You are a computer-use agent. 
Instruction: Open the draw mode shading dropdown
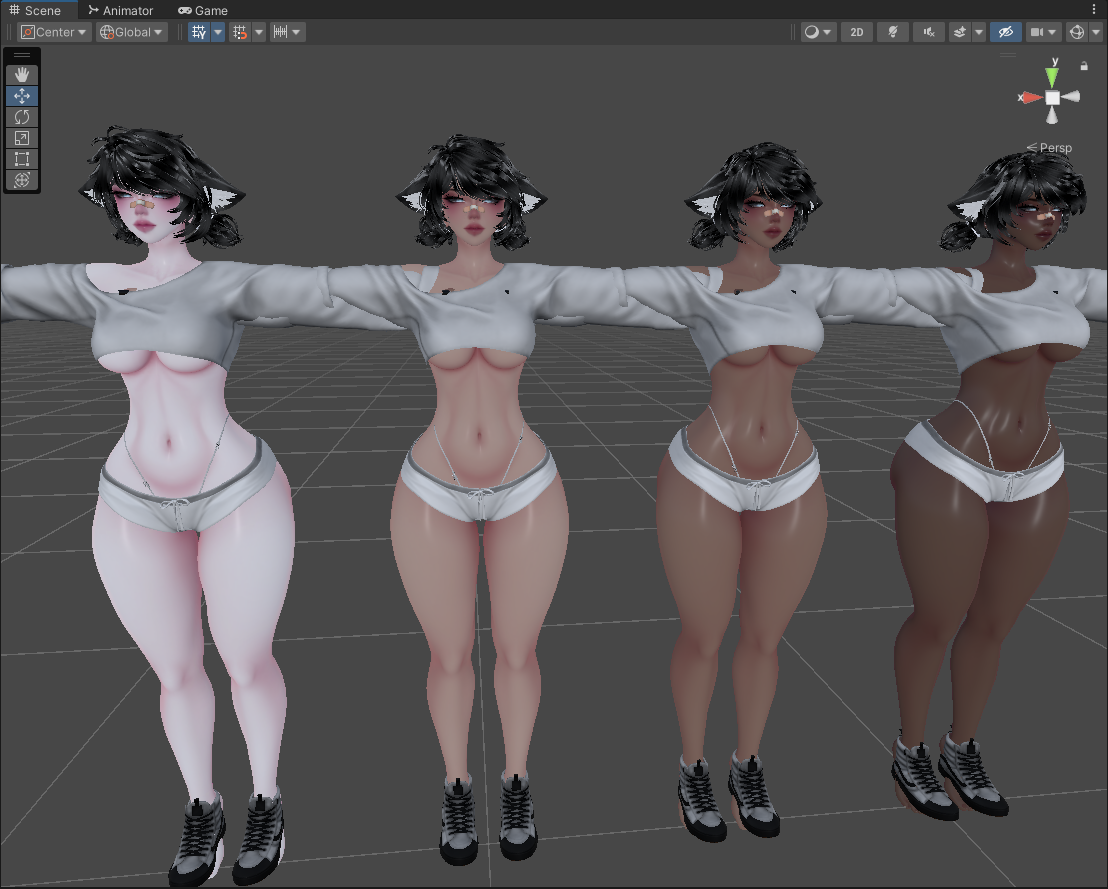tap(819, 32)
